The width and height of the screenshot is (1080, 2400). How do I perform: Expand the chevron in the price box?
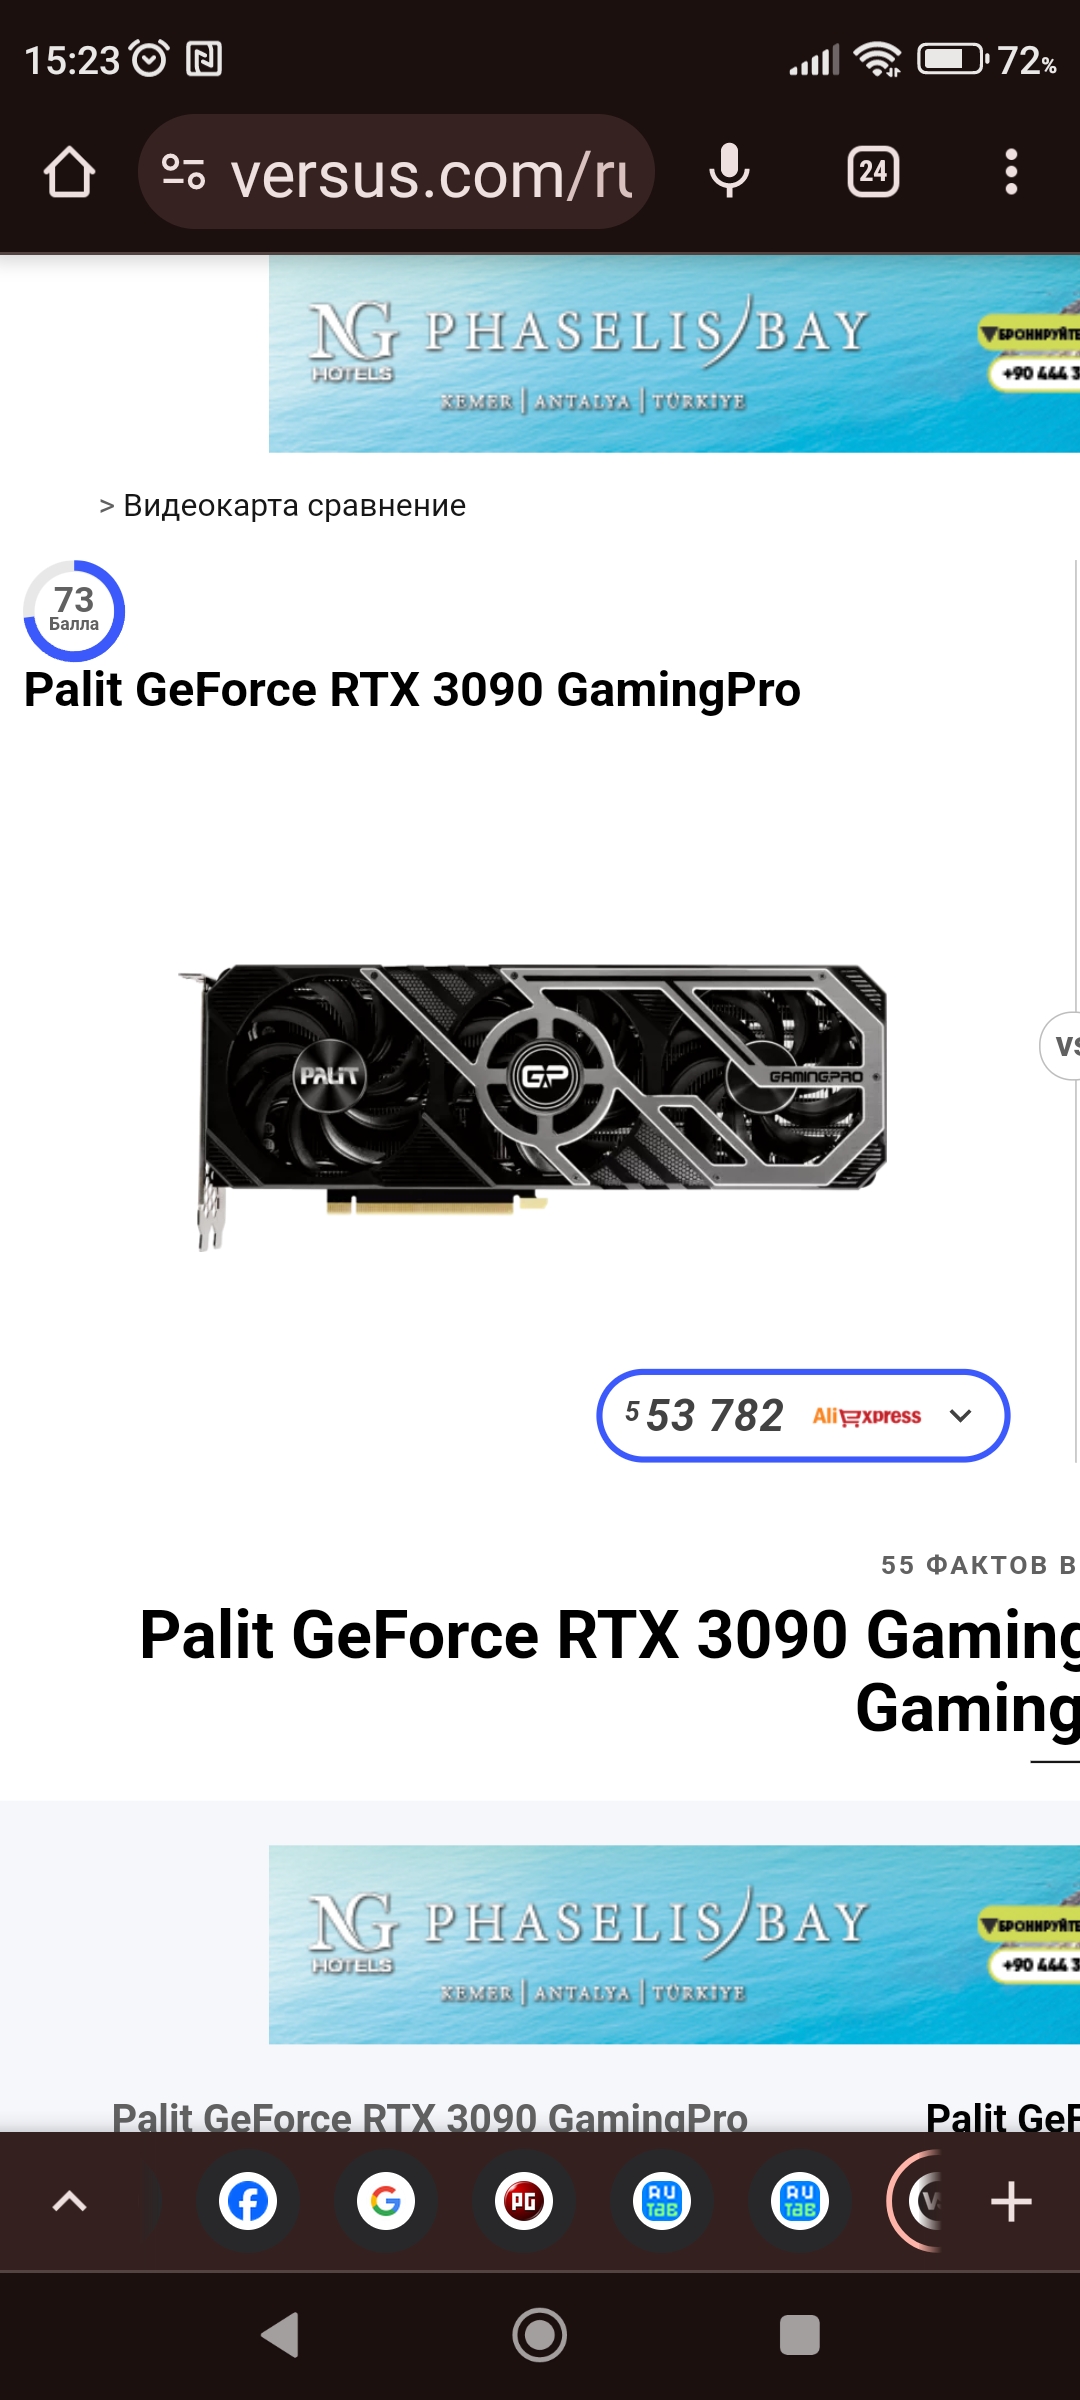pos(960,1416)
